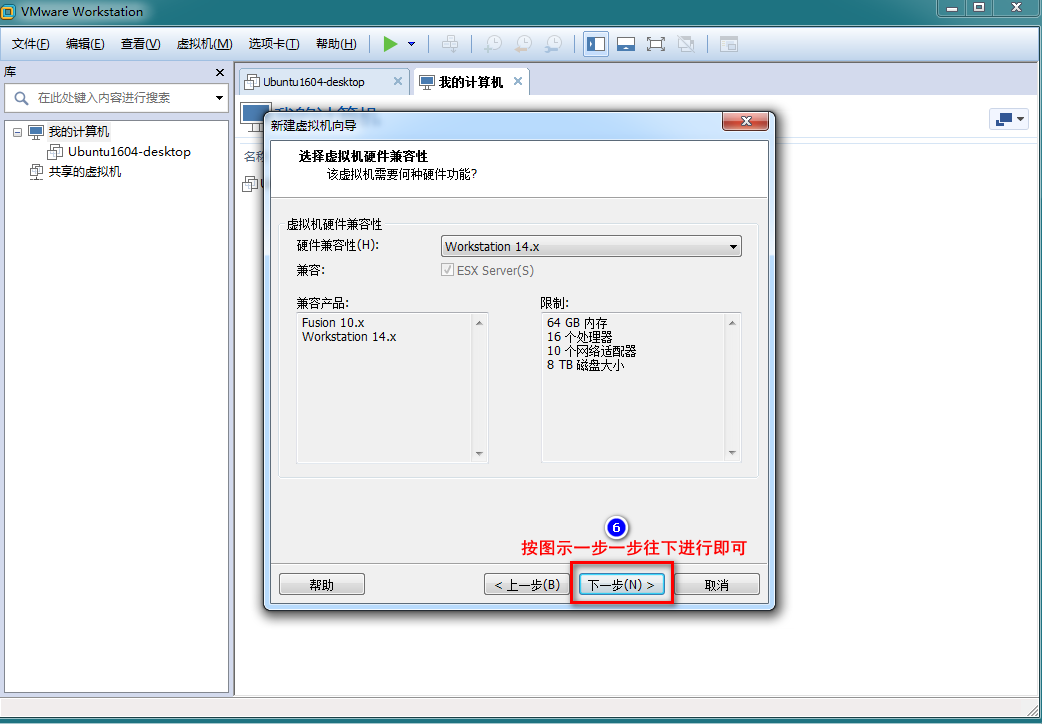Close the library panel with X icon
Viewport: 1042px width, 724px height.
click(x=220, y=73)
